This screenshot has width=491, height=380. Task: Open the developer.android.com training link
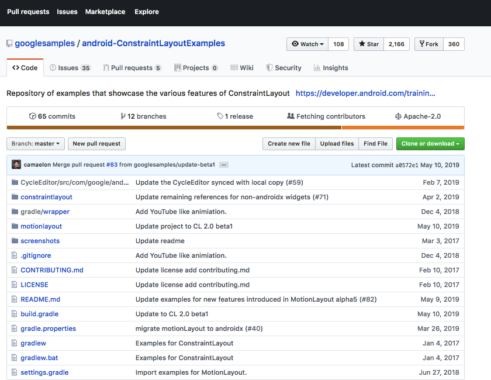click(x=365, y=93)
